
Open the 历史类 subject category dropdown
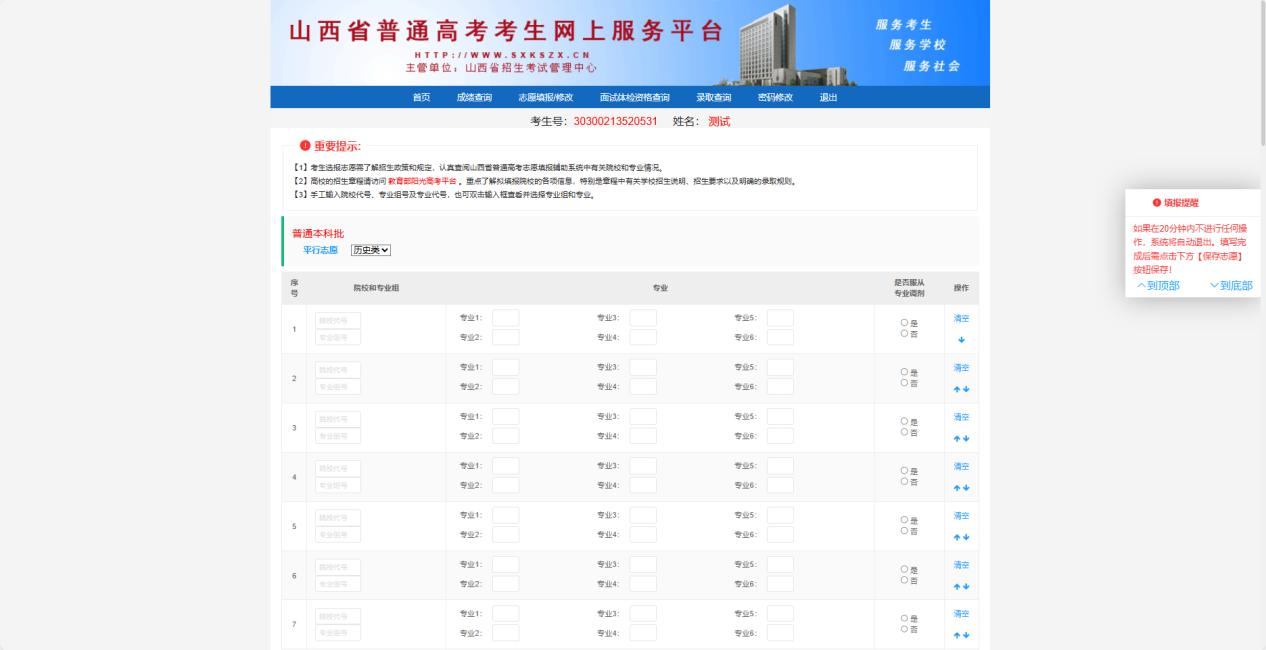coord(370,250)
